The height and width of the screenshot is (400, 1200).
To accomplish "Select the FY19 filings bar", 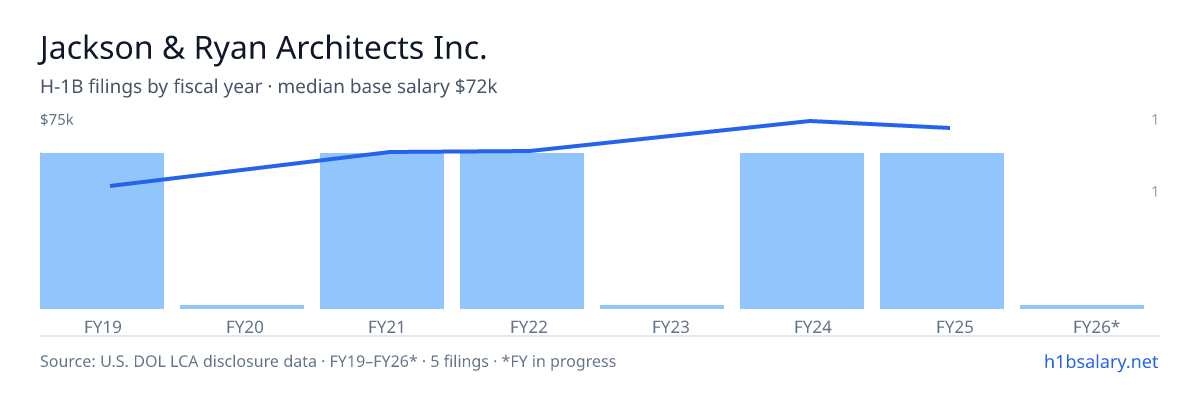I will click(102, 231).
